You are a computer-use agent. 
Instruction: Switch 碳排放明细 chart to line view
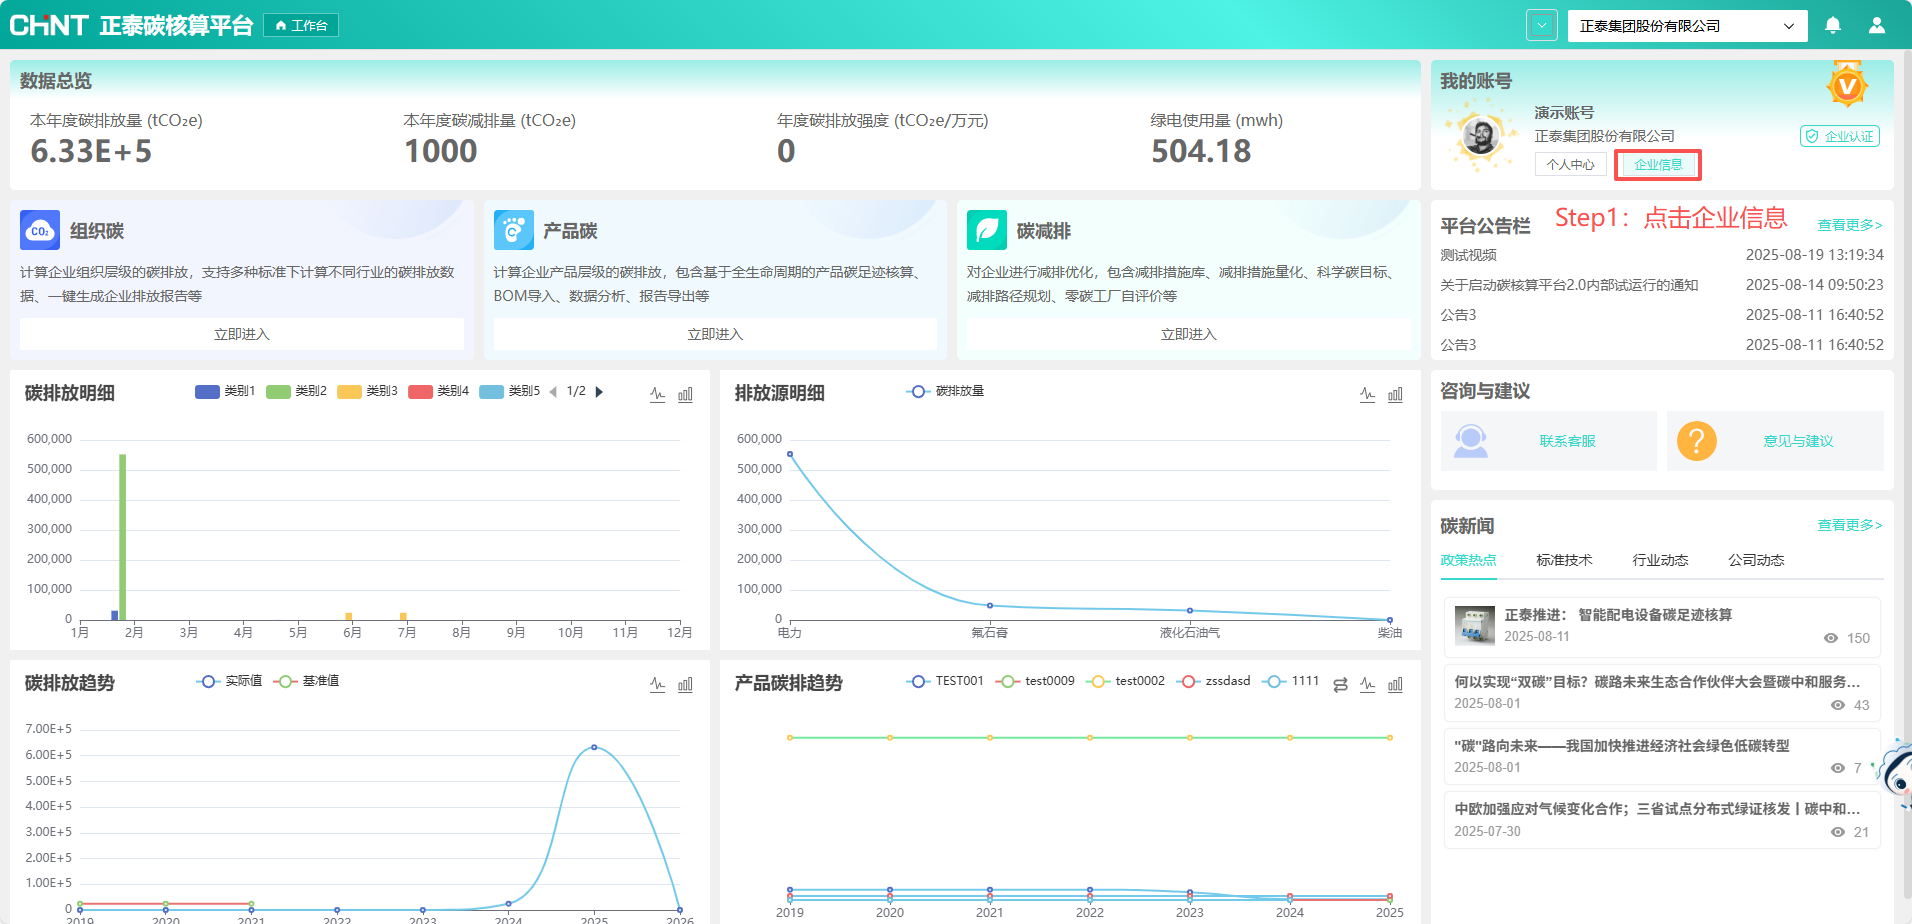coord(657,394)
